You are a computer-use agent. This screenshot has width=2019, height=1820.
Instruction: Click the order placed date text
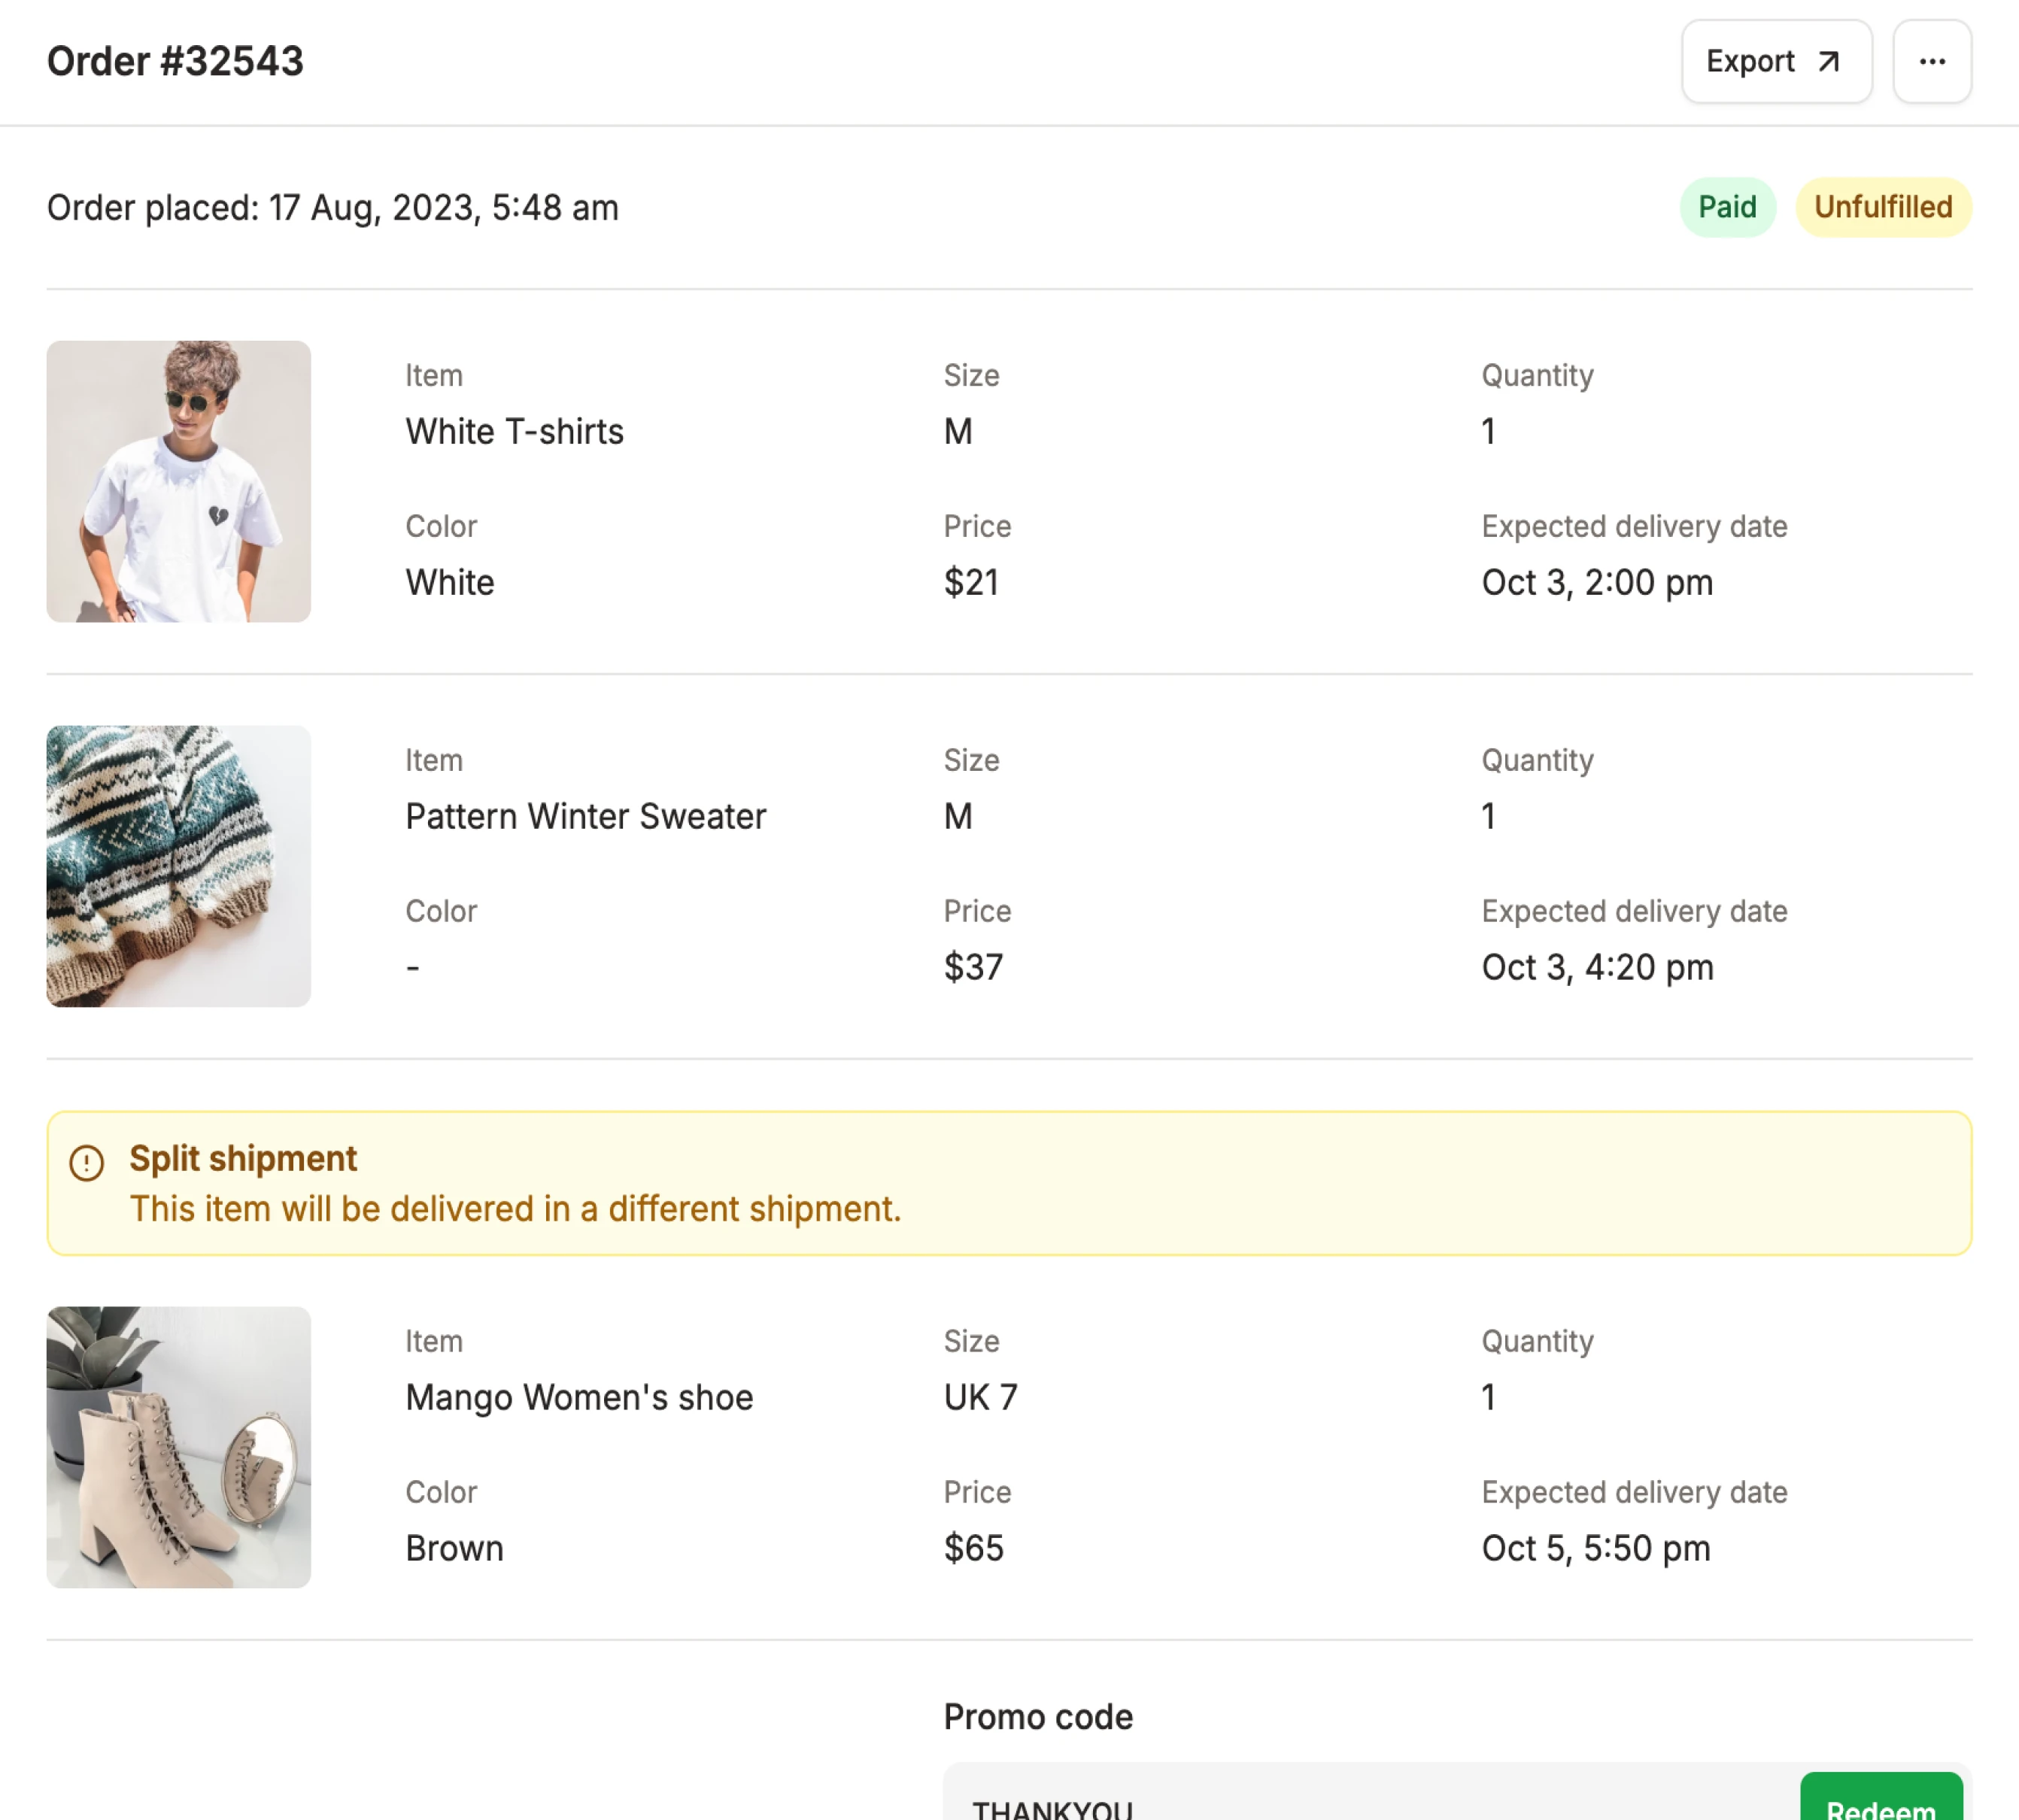pos(333,208)
